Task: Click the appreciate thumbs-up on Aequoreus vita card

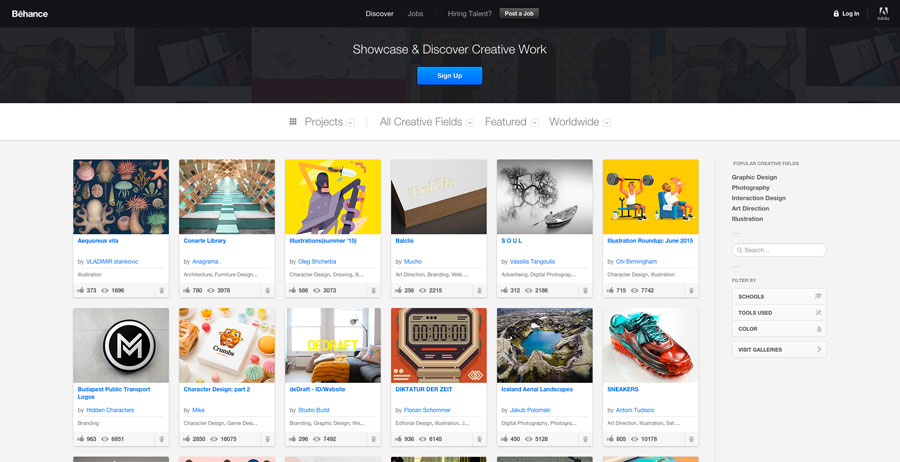Action: 81,290
